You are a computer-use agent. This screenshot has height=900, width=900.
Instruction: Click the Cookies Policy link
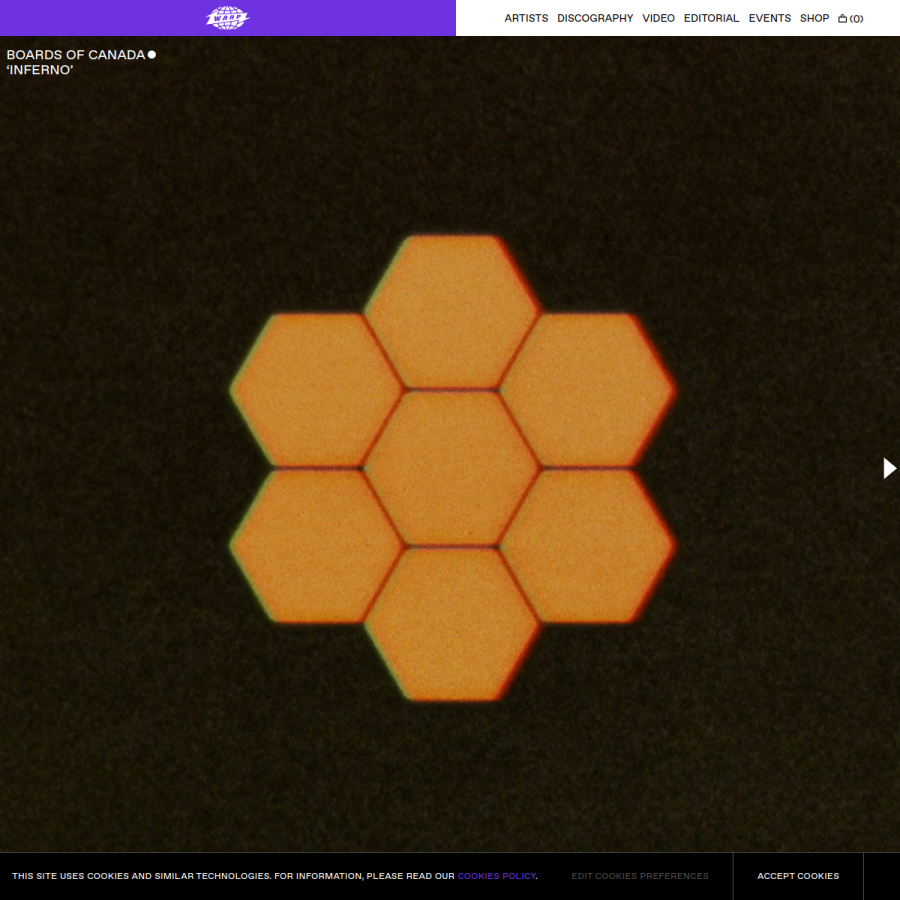click(496, 876)
